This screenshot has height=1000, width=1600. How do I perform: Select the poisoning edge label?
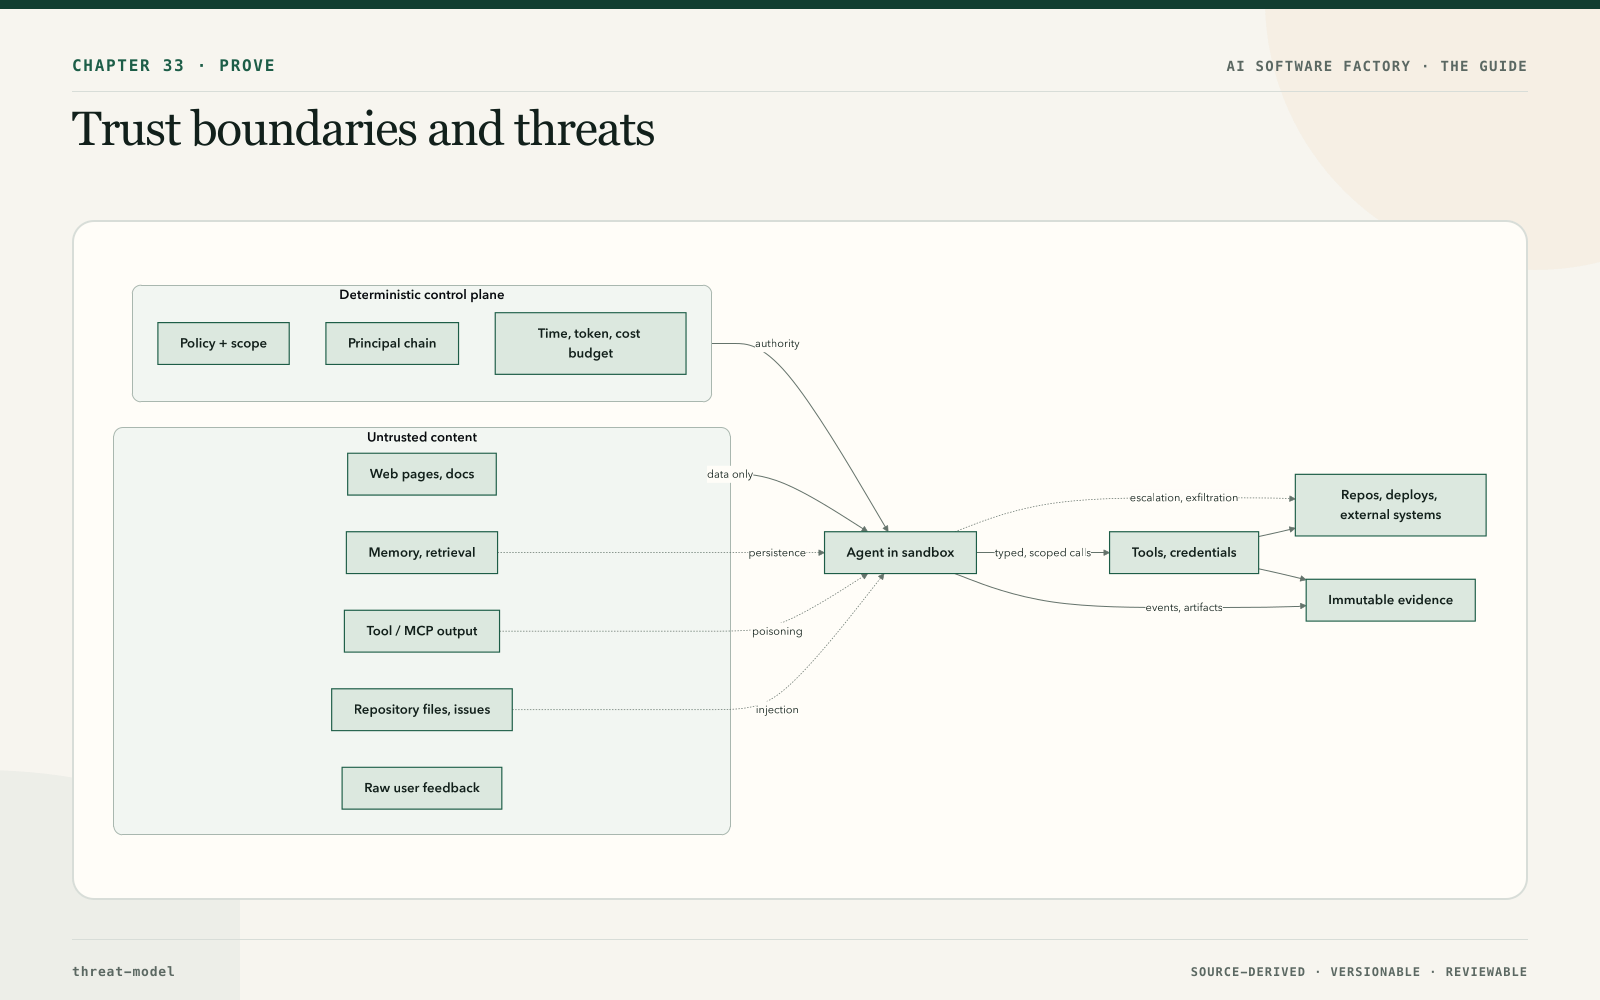coord(777,631)
